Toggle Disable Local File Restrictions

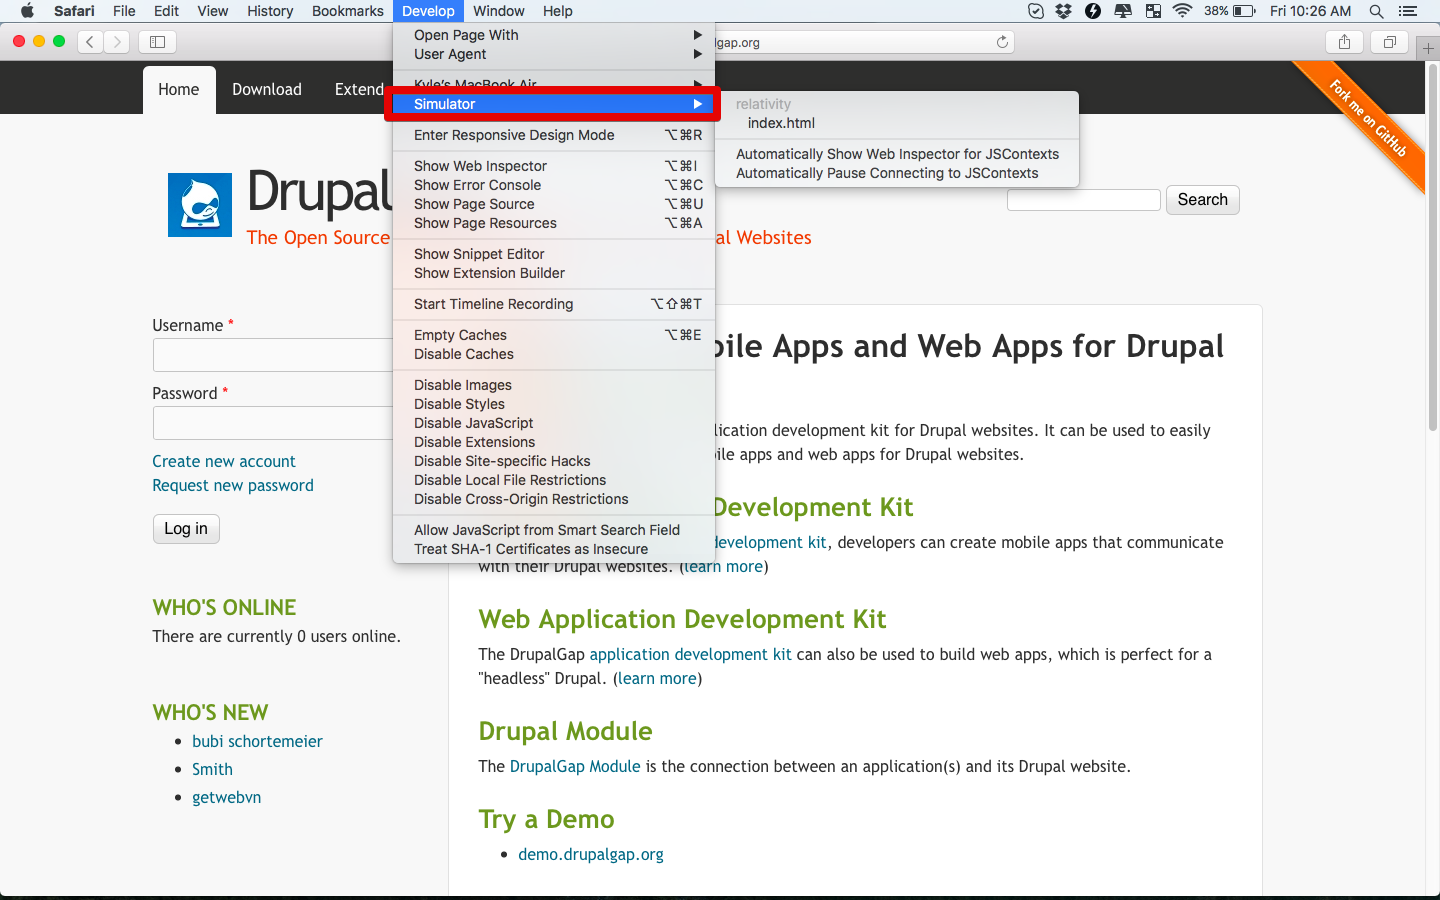(554, 480)
